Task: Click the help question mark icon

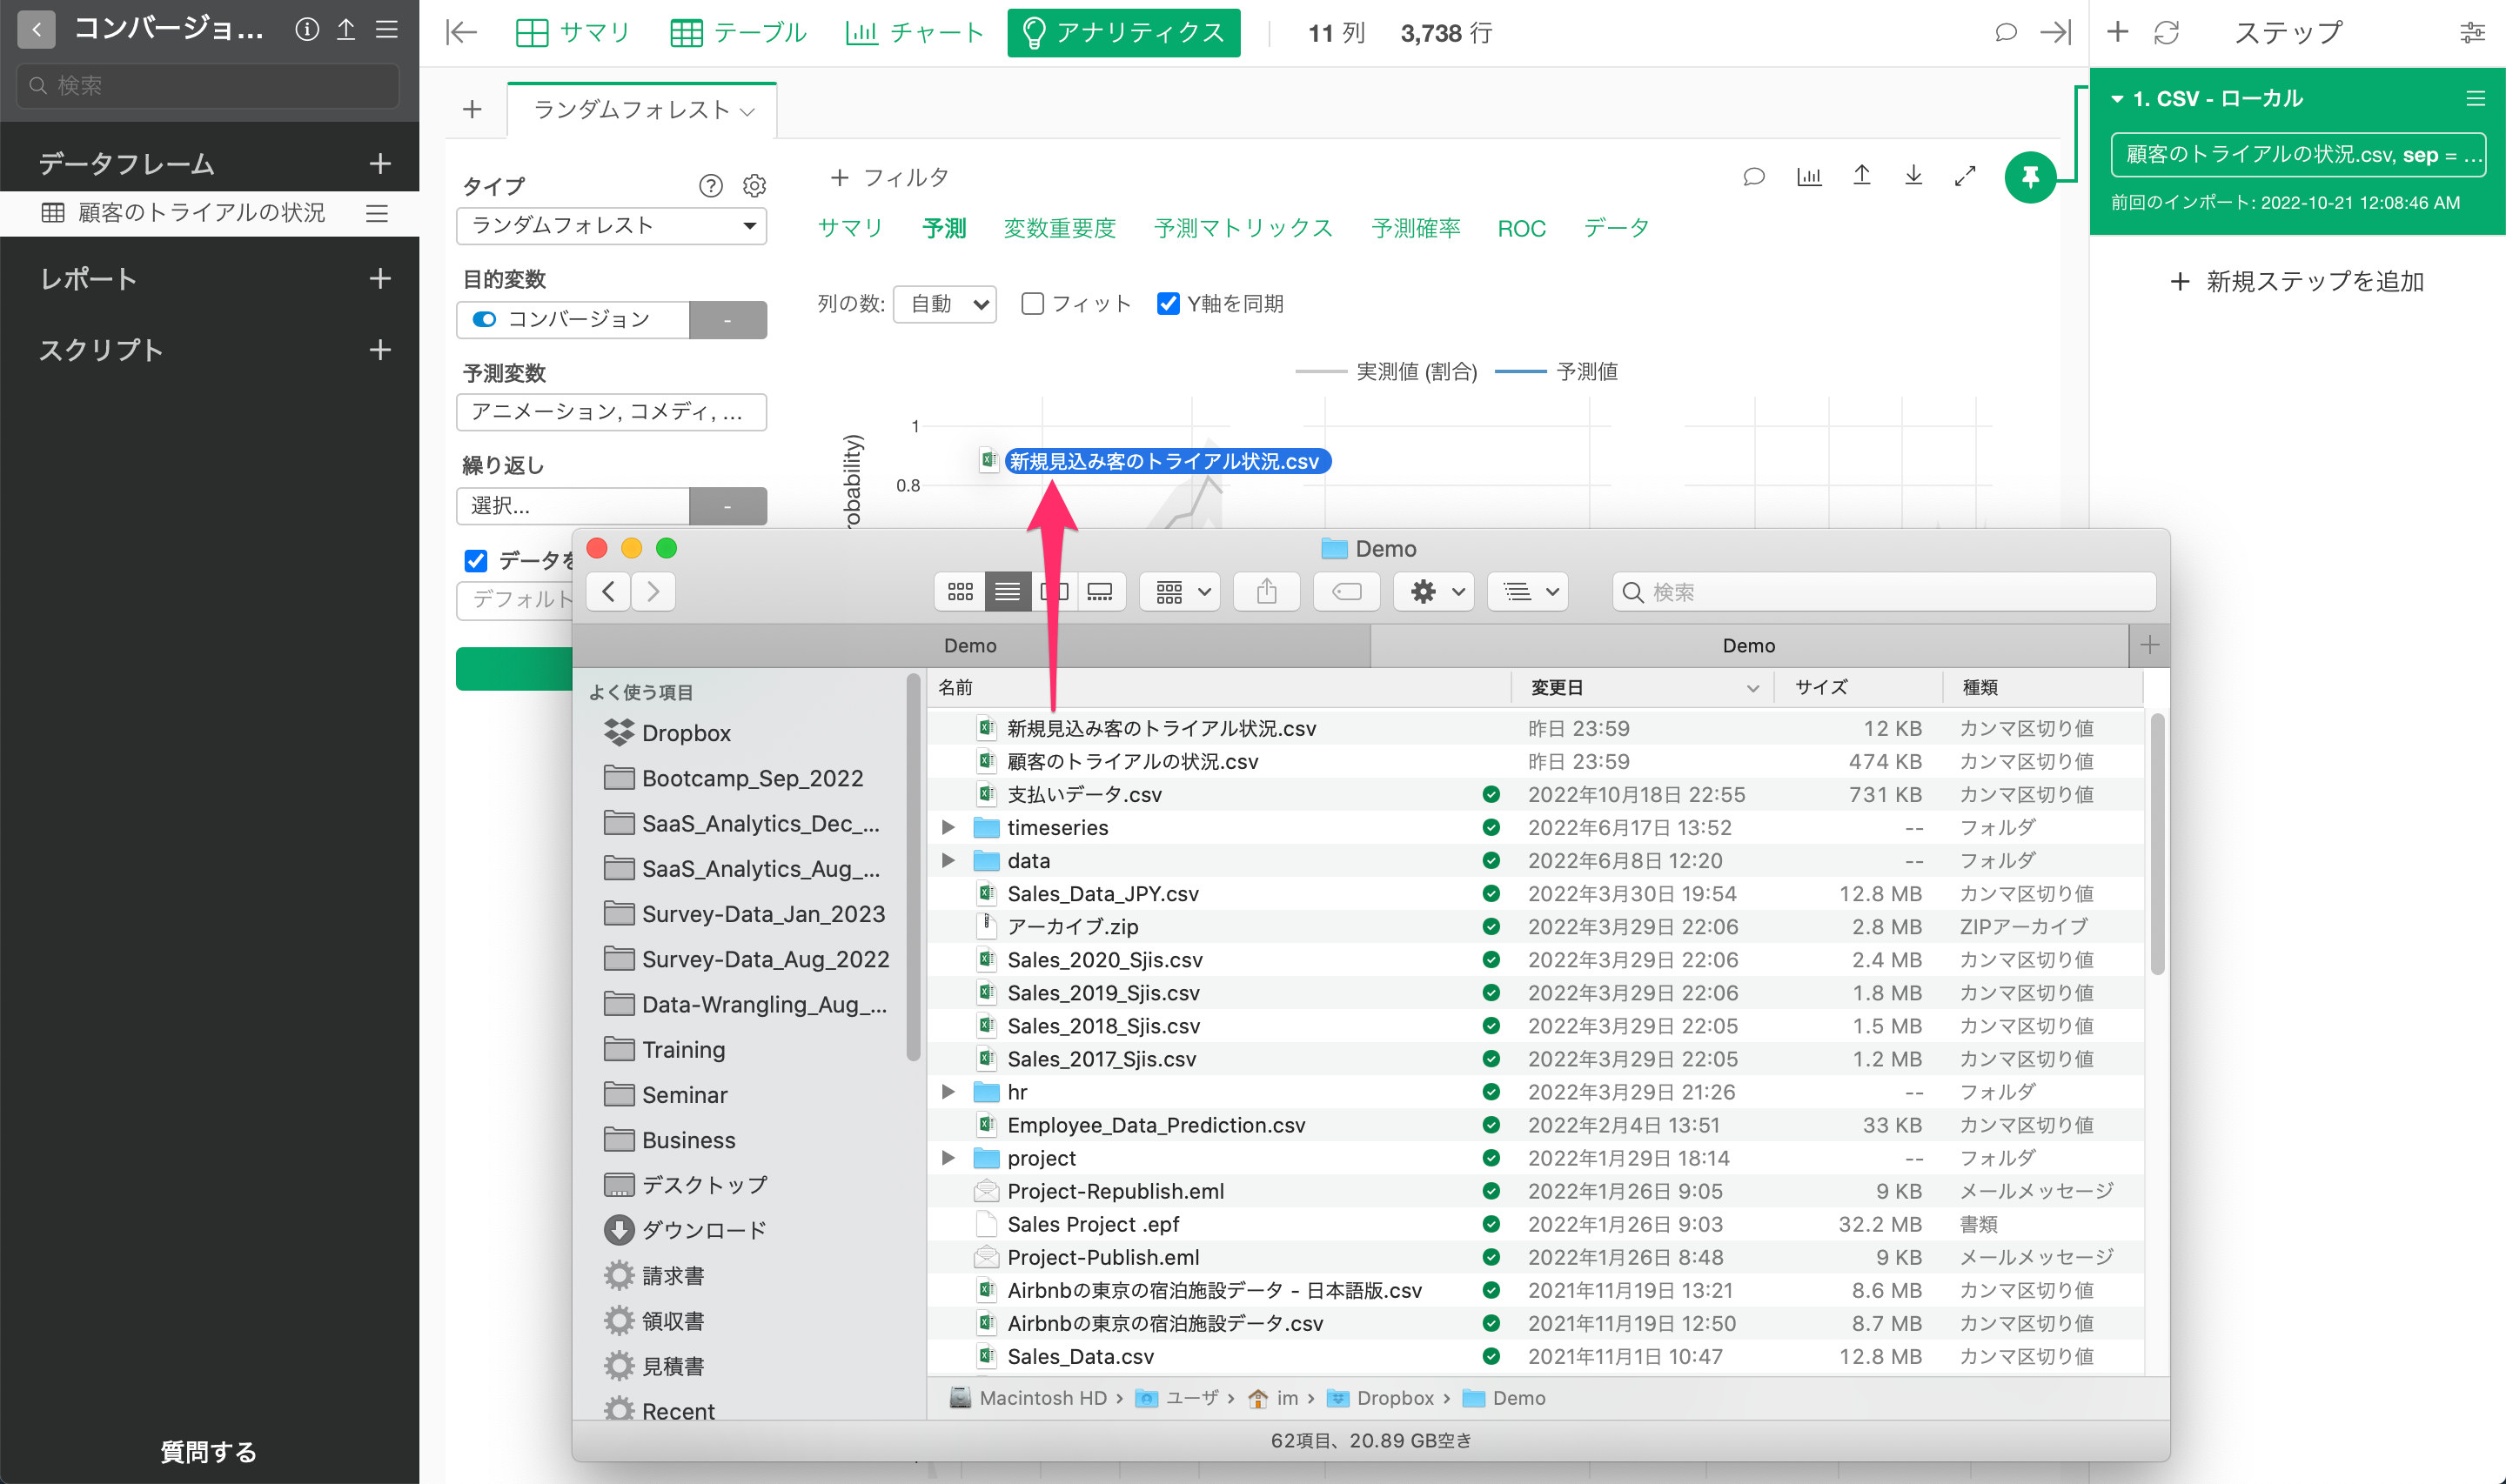Action: pos(710,186)
